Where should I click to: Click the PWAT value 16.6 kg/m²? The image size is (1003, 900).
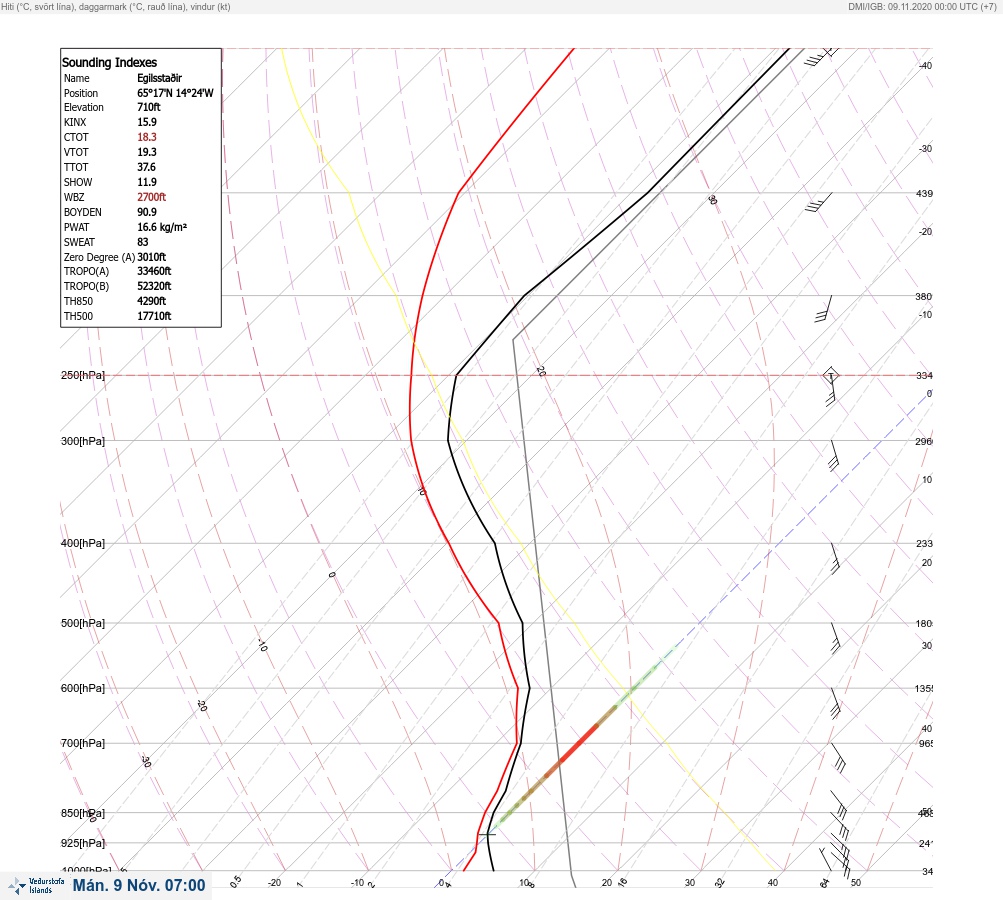tap(162, 227)
